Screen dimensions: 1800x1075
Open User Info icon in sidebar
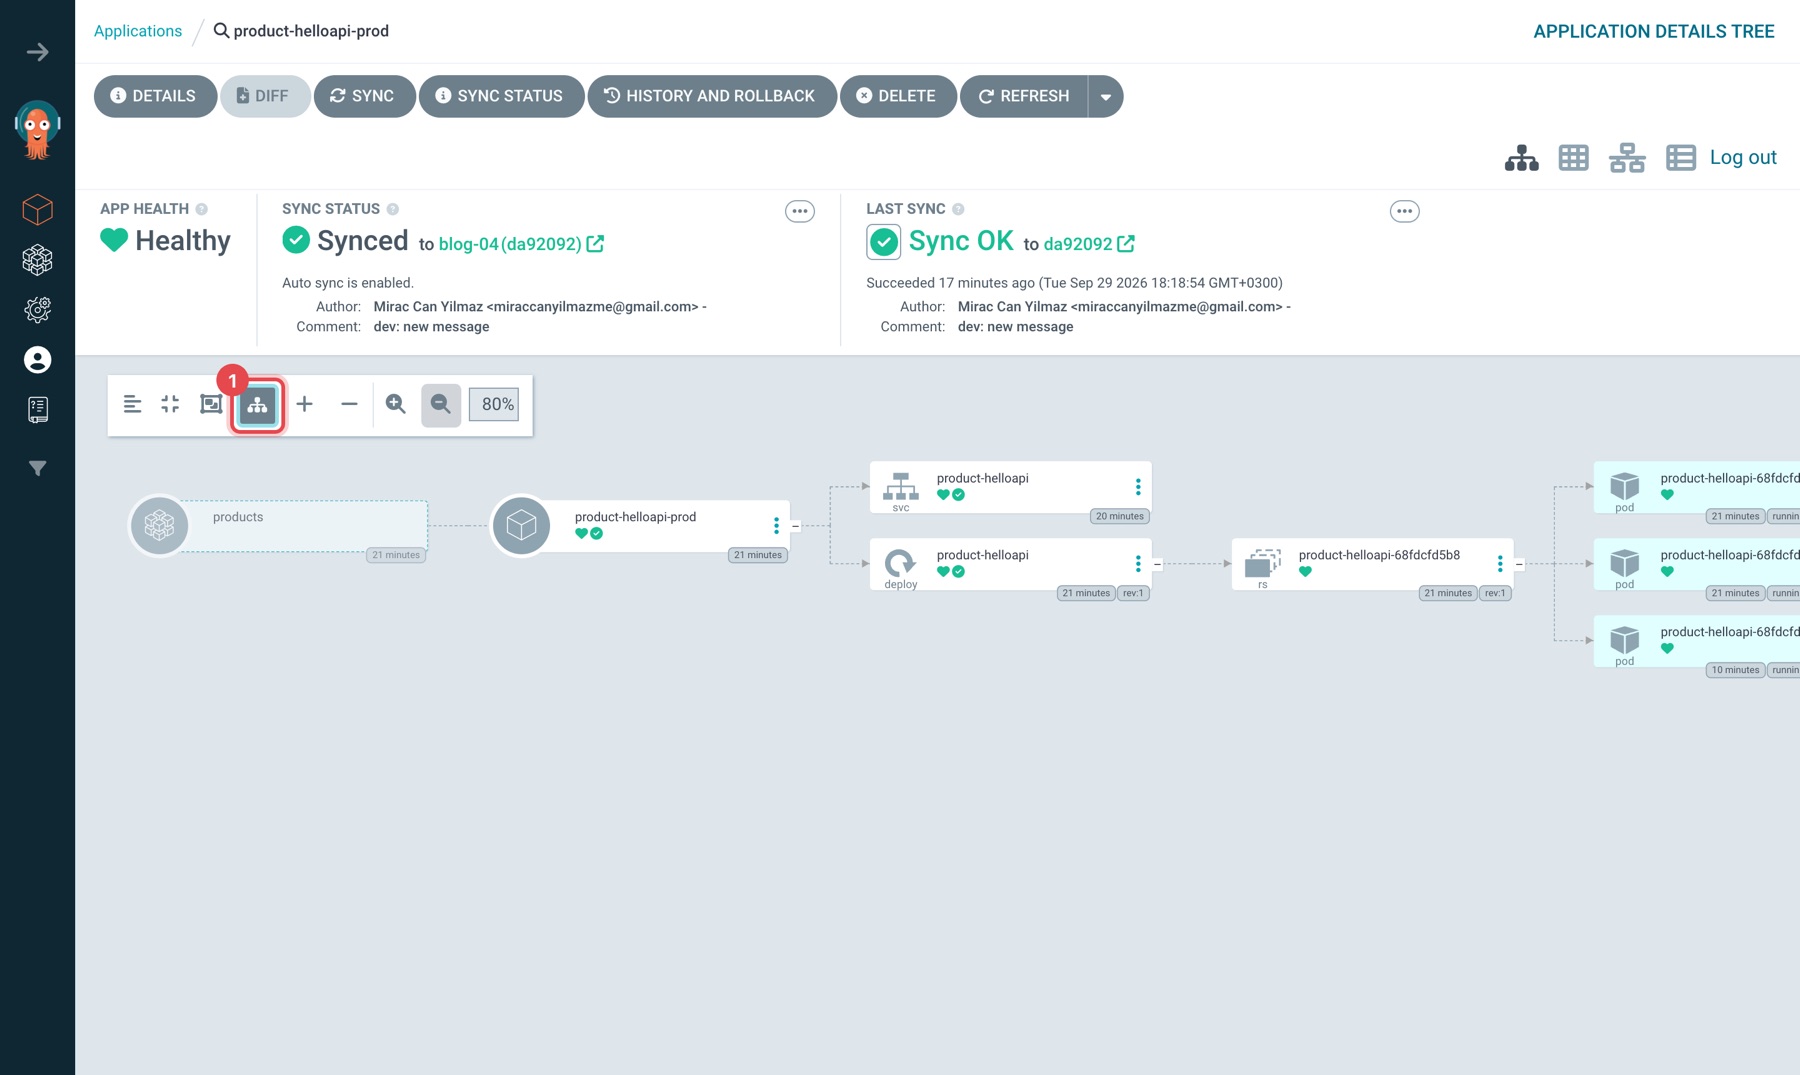coord(38,360)
